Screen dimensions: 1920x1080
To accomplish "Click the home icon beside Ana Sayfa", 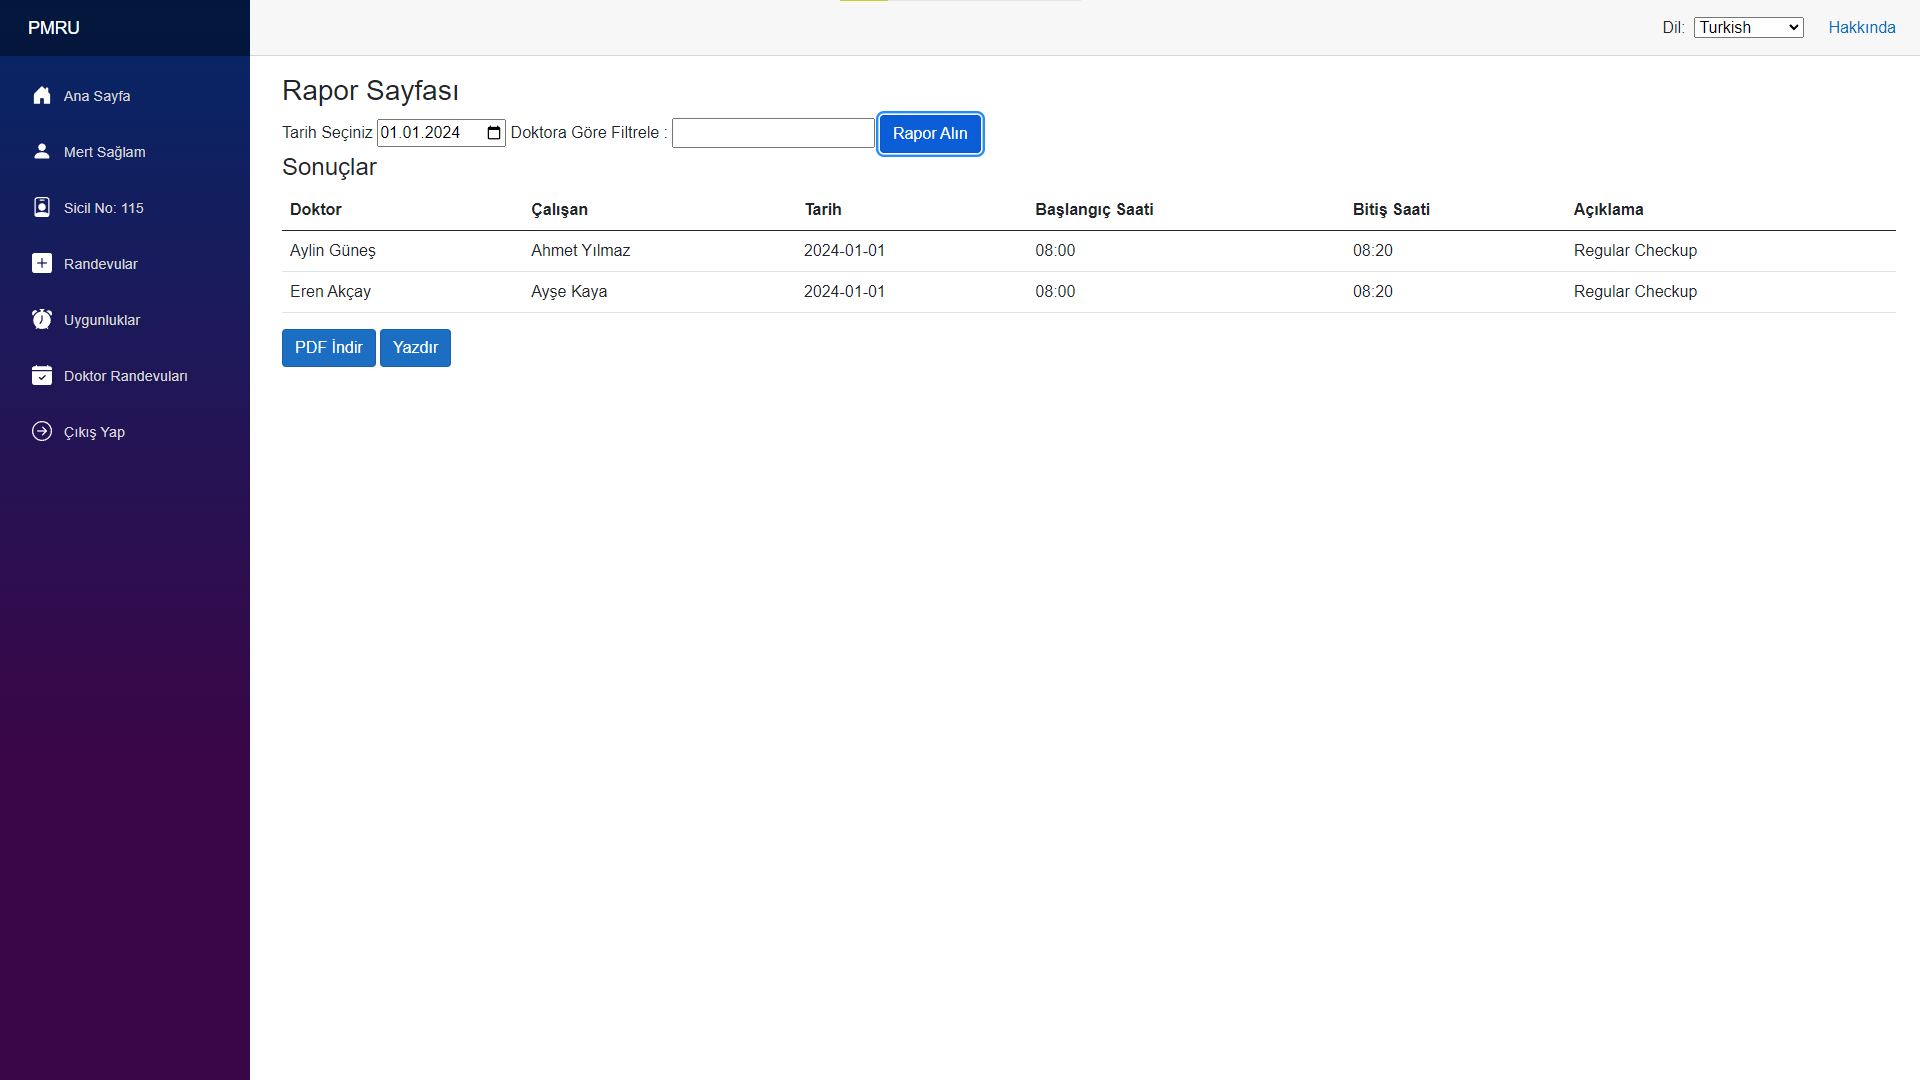I will click(x=42, y=96).
